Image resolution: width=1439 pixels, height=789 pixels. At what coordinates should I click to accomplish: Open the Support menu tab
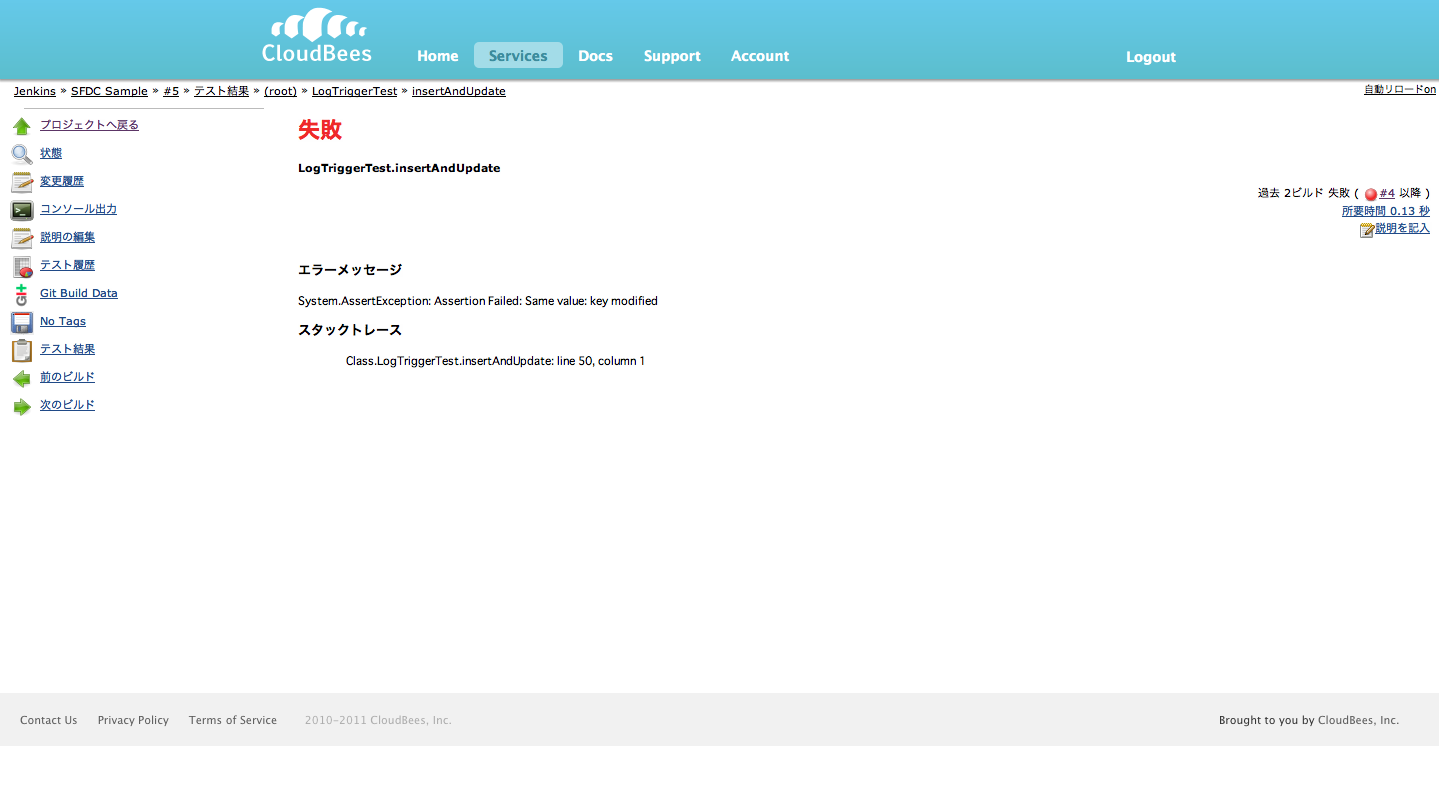point(672,56)
